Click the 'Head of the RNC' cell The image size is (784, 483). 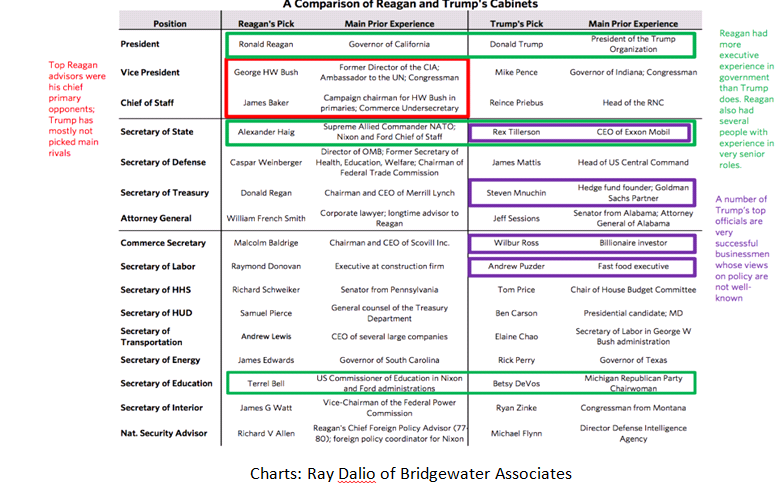pos(633,102)
